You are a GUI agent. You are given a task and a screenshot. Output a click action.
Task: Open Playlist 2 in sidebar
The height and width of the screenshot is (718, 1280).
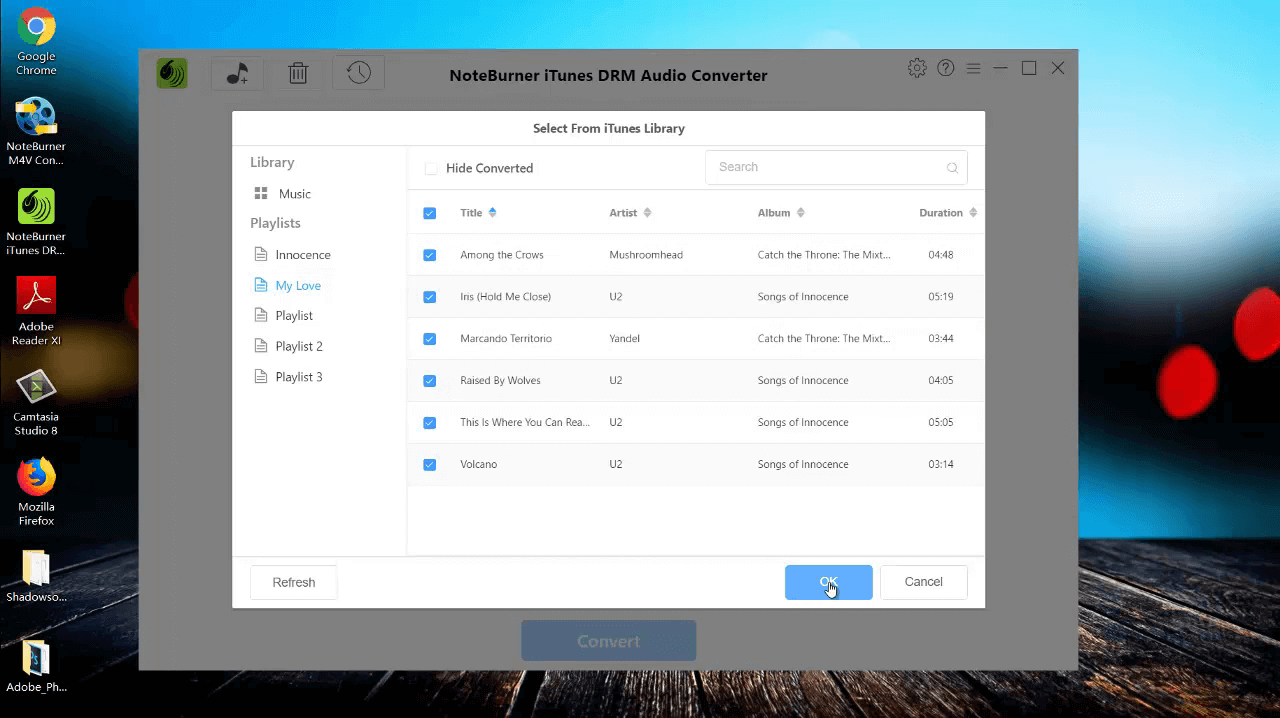(299, 347)
